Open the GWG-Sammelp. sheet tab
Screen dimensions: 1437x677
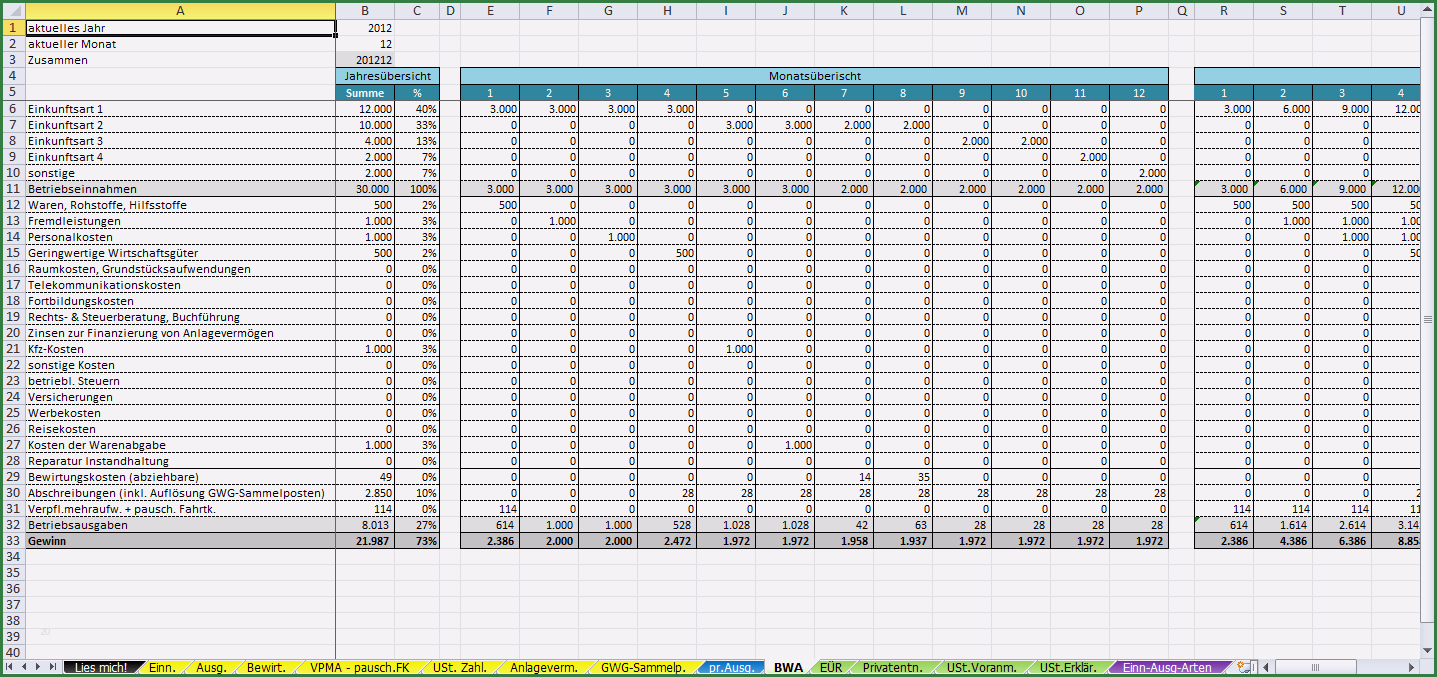pyautogui.click(x=643, y=667)
